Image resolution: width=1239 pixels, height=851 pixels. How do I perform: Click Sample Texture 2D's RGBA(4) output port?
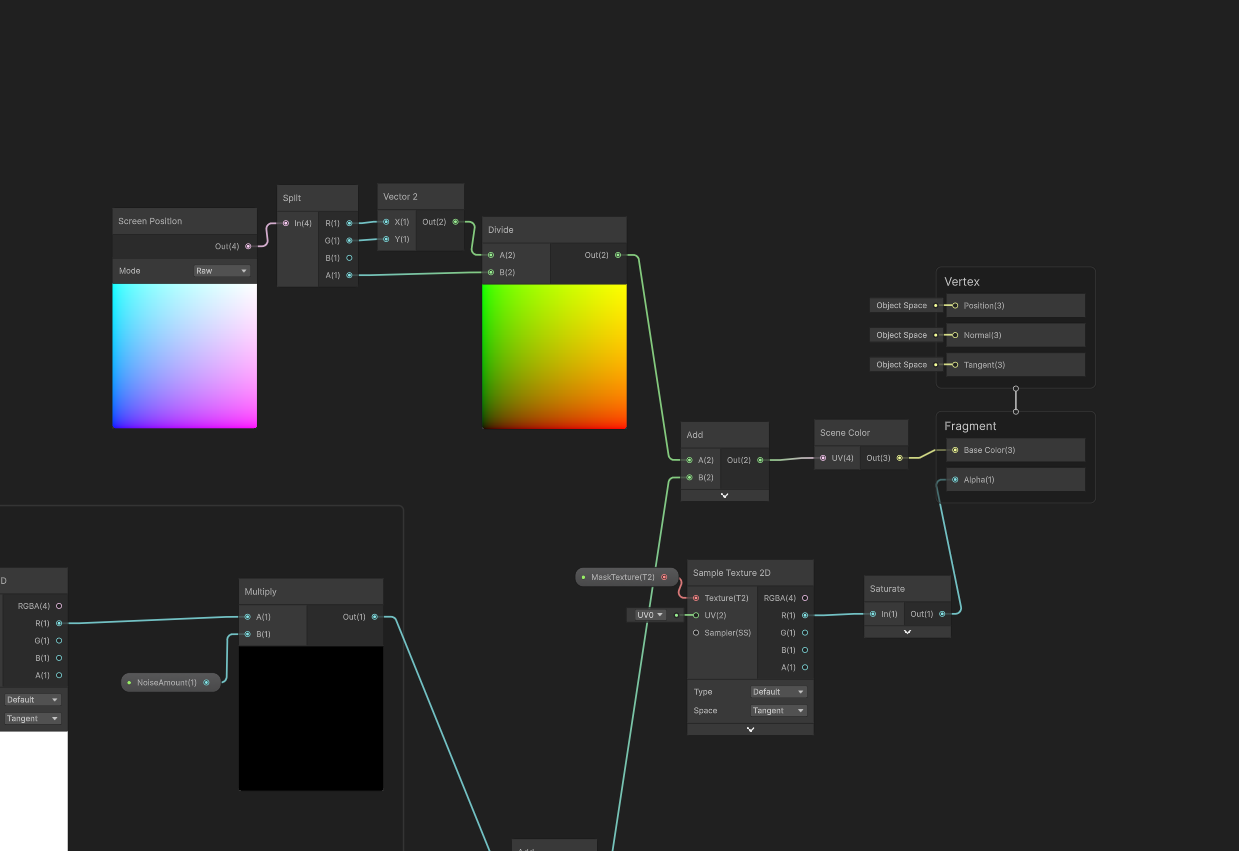(x=805, y=598)
